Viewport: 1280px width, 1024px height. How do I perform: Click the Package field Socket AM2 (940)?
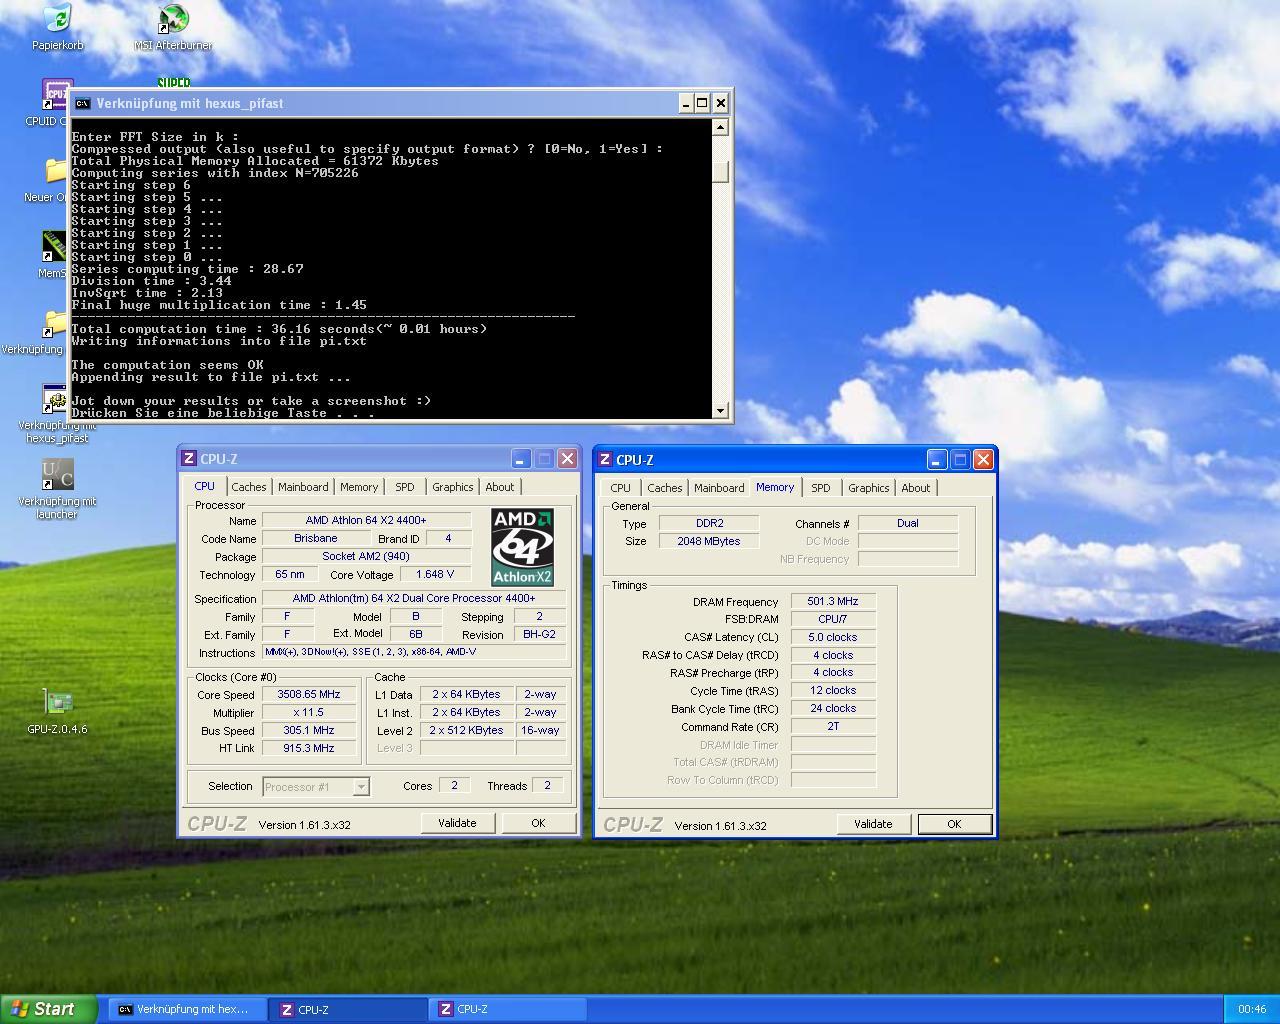(366, 556)
